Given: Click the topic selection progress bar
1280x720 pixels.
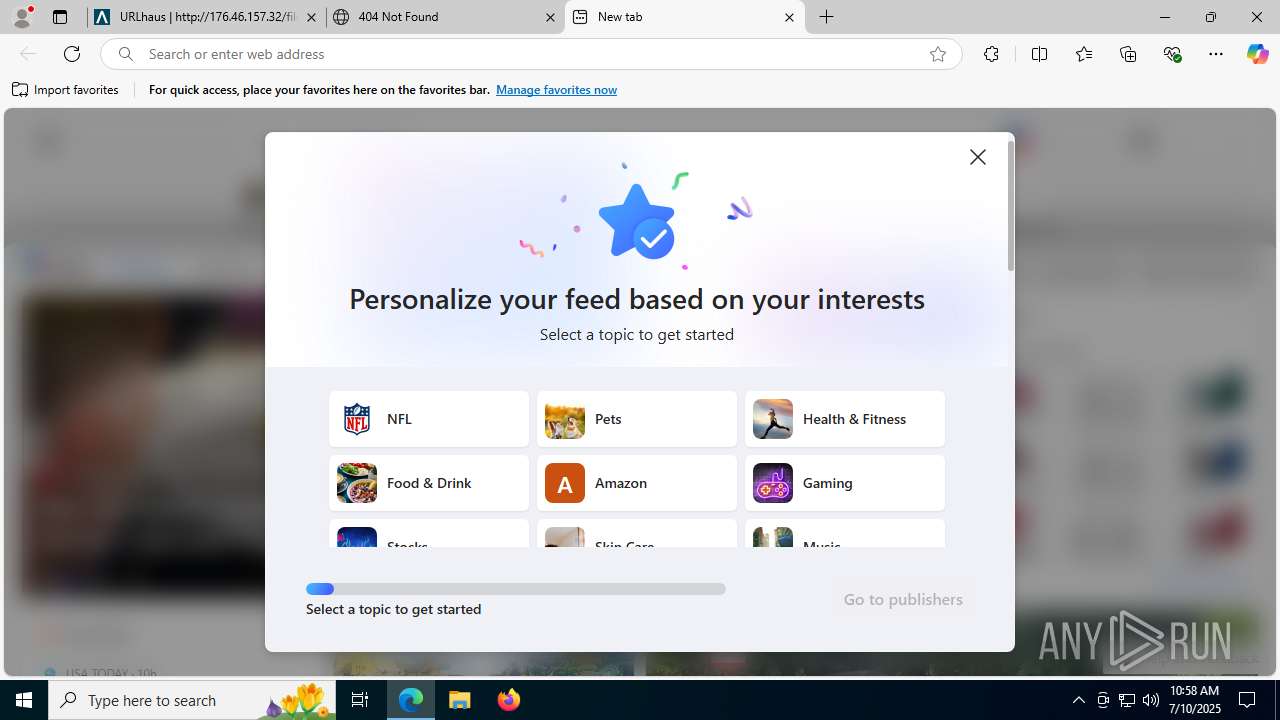Looking at the screenshot, I should point(516,589).
